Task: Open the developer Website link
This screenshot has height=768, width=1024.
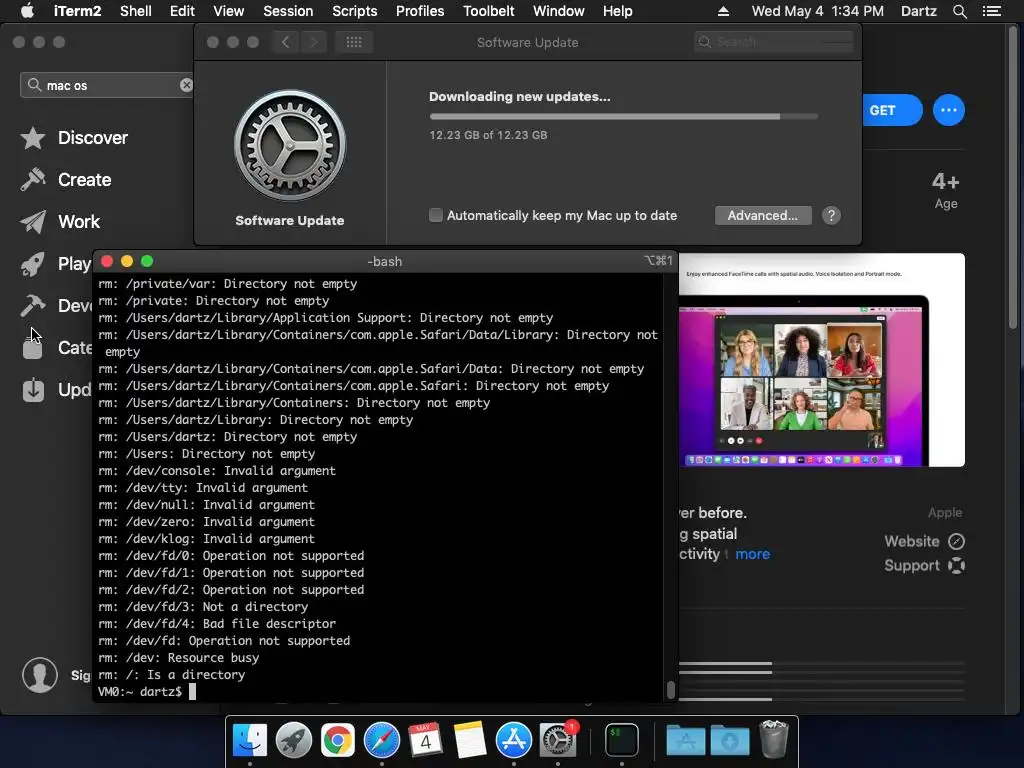Action: [x=924, y=541]
